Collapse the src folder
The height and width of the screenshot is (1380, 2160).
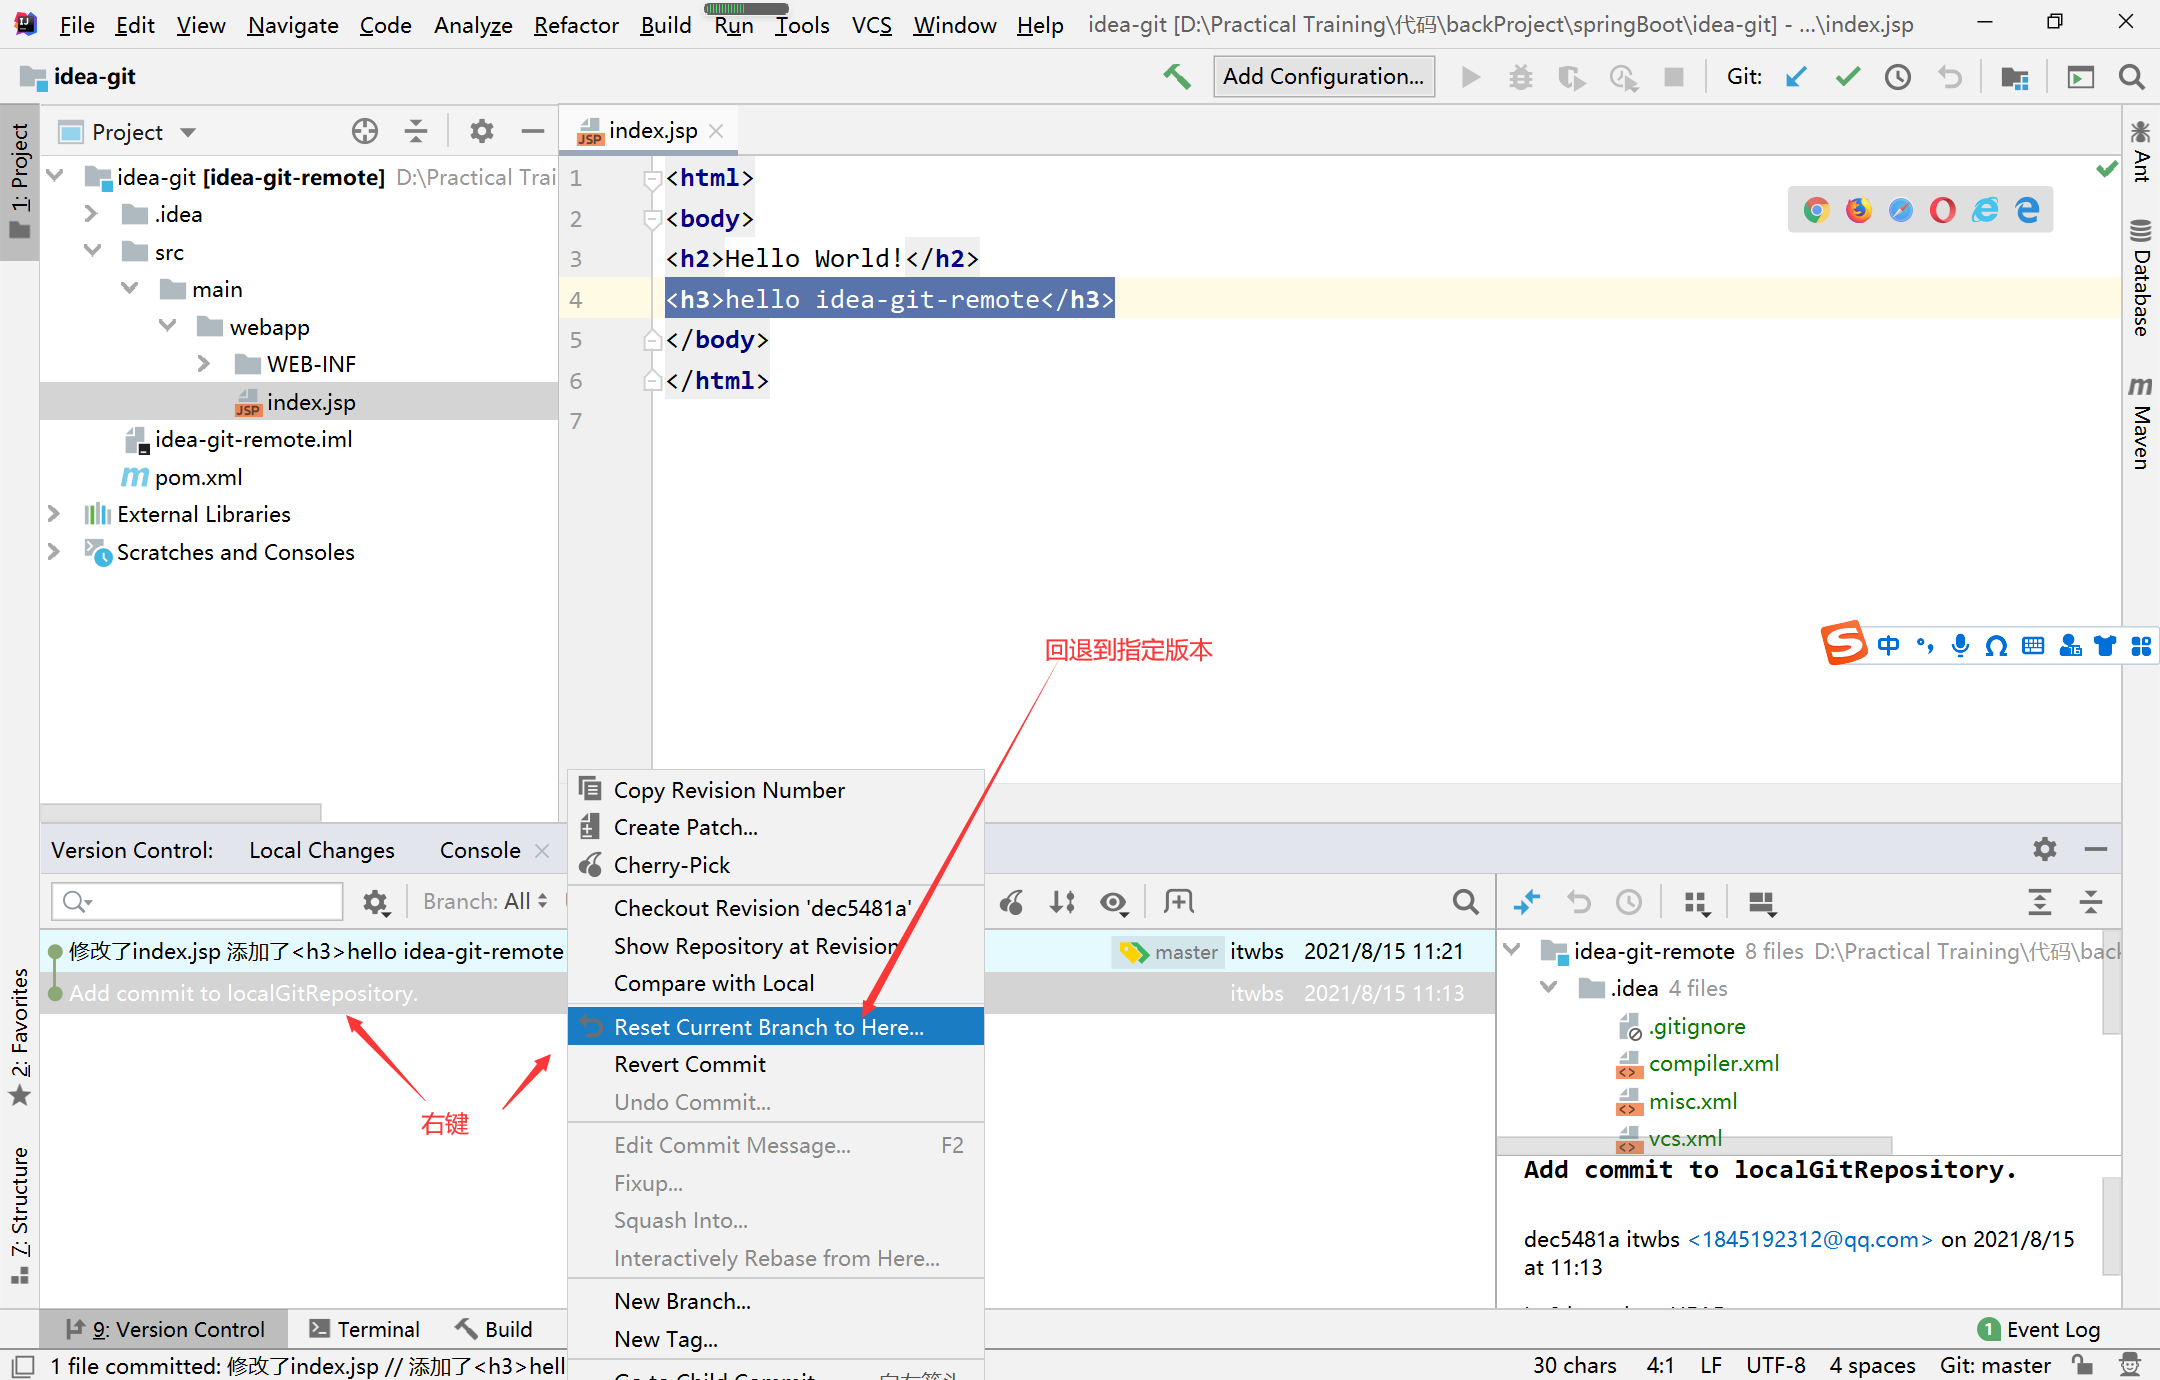point(92,251)
